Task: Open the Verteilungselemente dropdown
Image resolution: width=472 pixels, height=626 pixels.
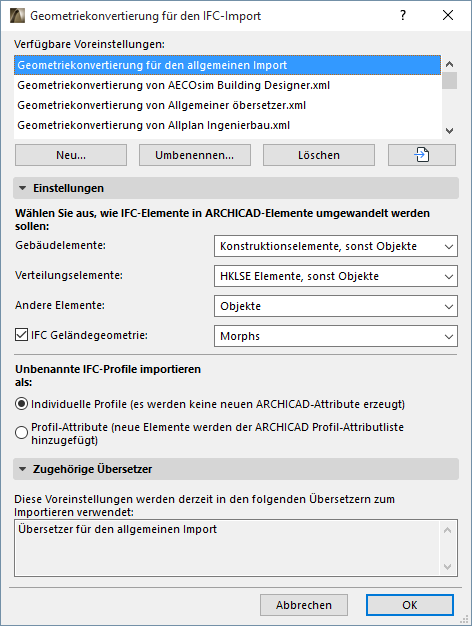Action: click(x=336, y=276)
